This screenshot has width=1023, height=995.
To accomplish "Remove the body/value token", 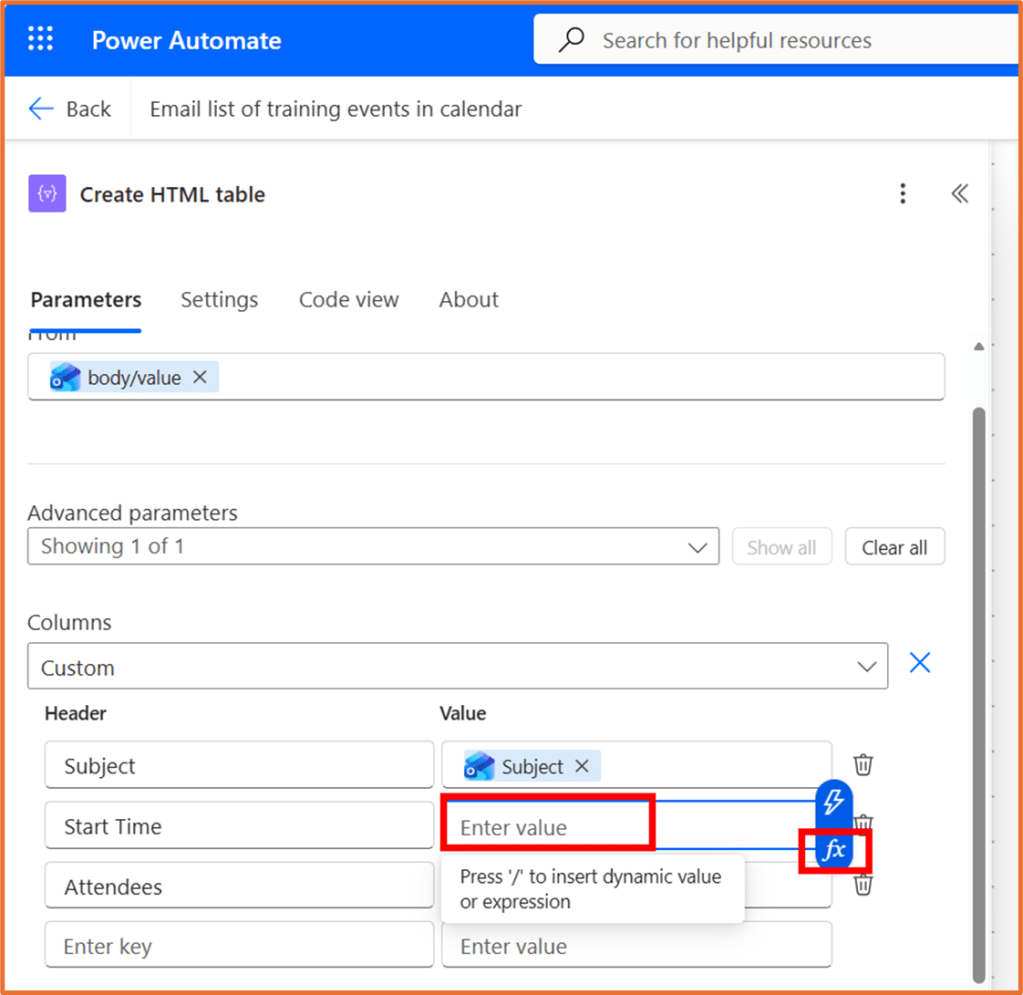I will (x=200, y=377).
